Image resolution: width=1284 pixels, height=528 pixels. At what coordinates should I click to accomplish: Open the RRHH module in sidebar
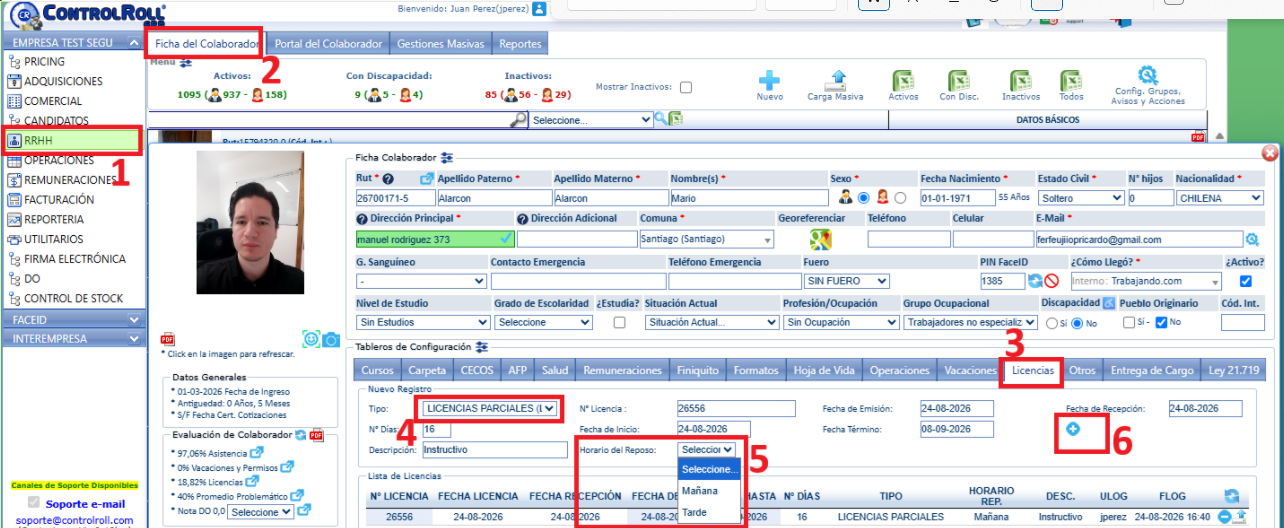pyautogui.click(x=72, y=140)
